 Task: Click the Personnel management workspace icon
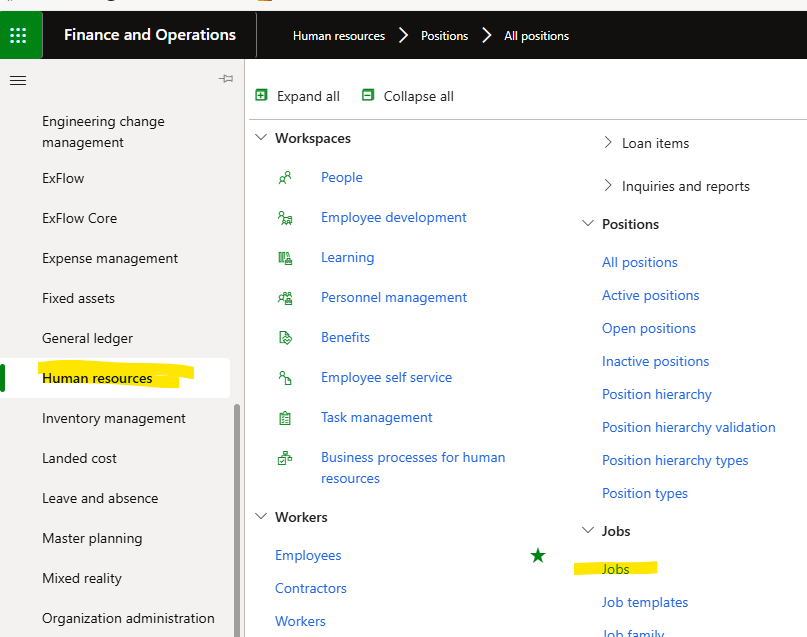click(285, 298)
